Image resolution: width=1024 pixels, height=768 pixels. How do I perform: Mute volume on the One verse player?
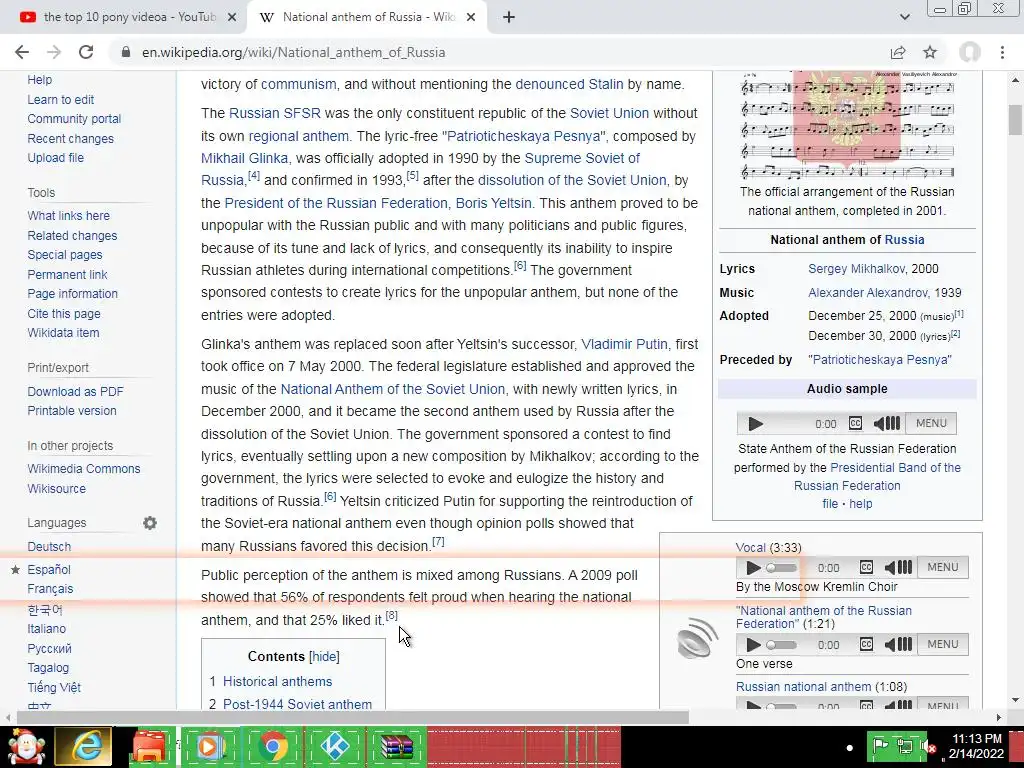click(898, 645)
